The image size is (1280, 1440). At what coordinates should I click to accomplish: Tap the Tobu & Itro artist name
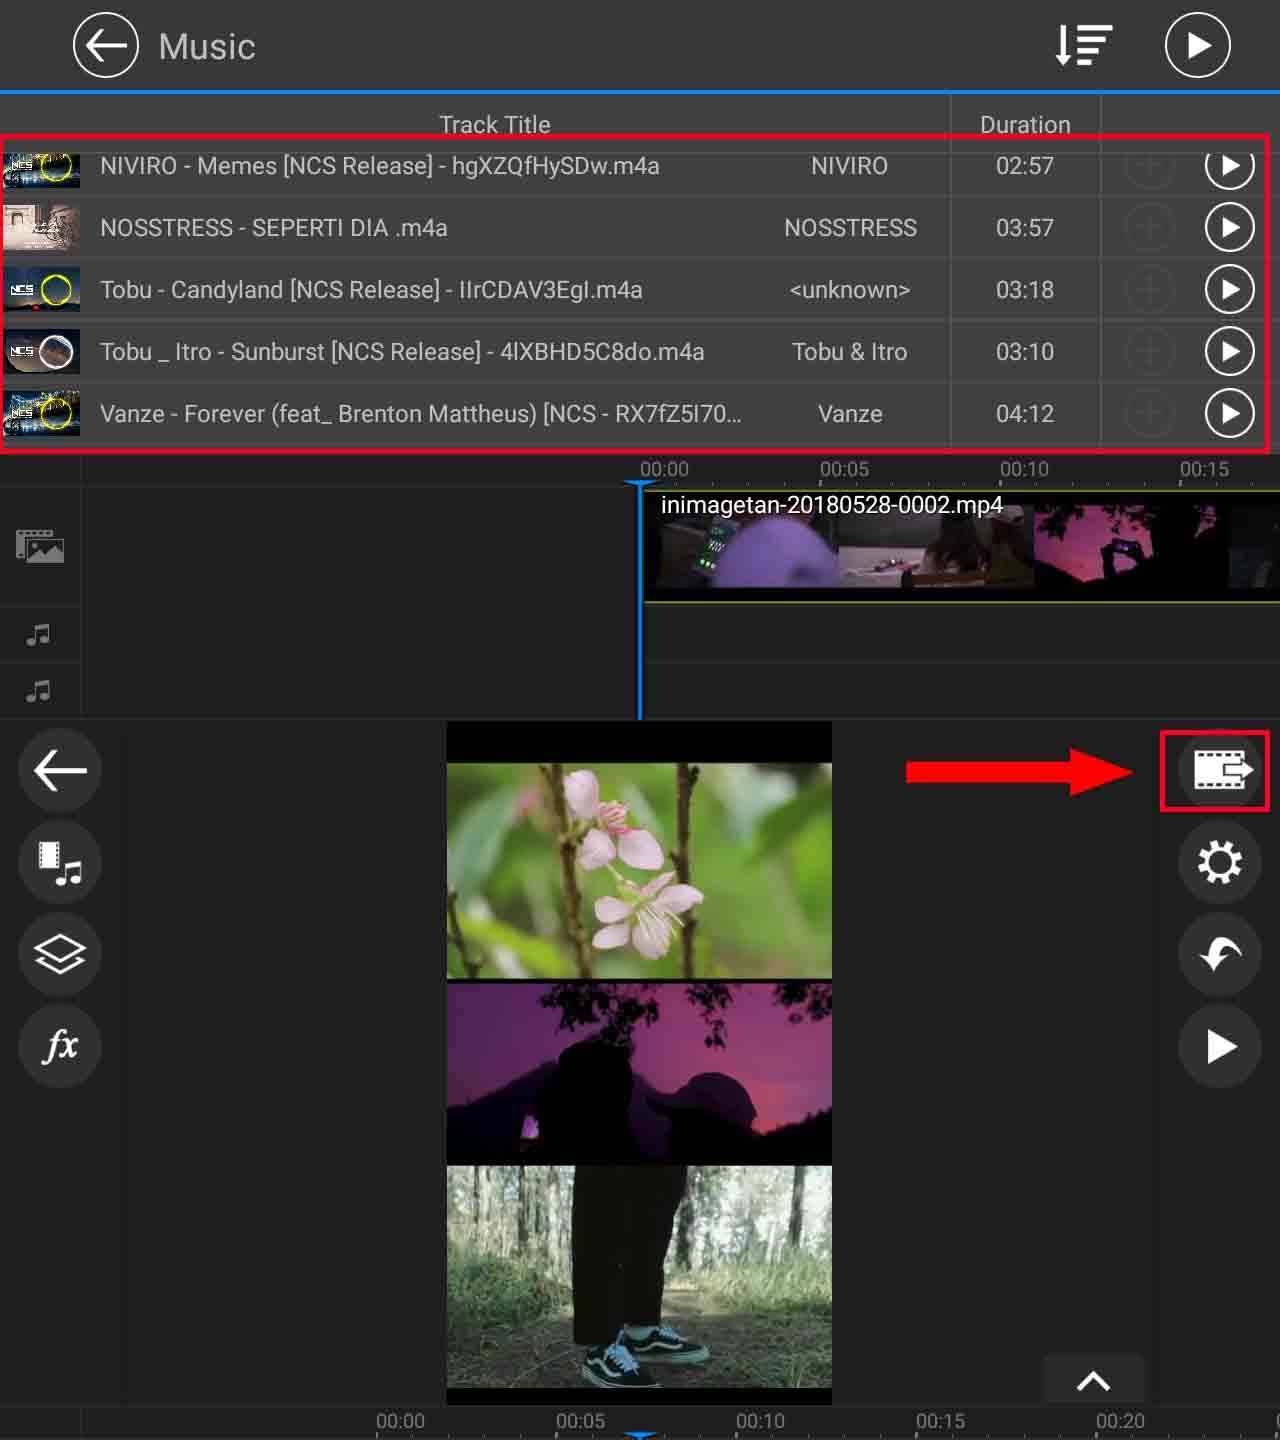point(850,352)
